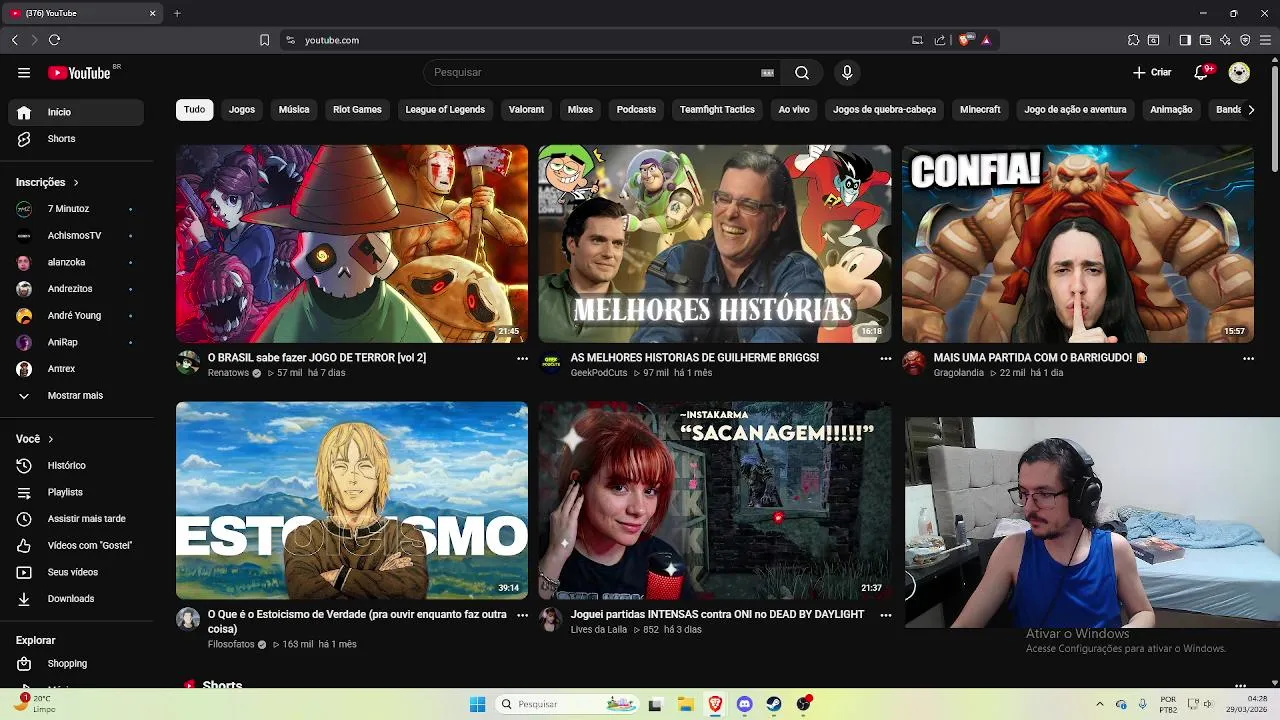
Task: Open options for JOGO DE TERROR video
Action: coord(522,358)
